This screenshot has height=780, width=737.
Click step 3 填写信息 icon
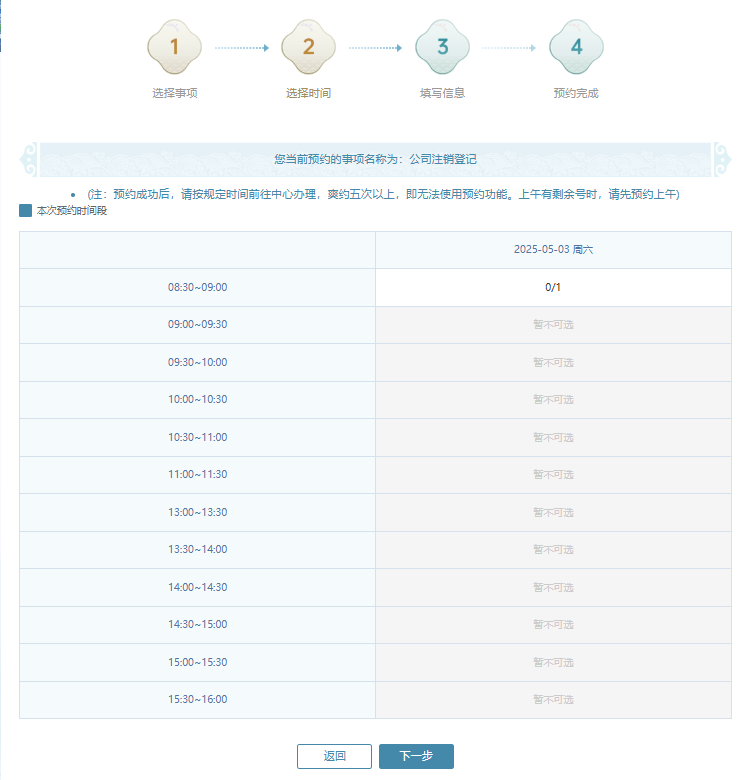click(442, 47)
